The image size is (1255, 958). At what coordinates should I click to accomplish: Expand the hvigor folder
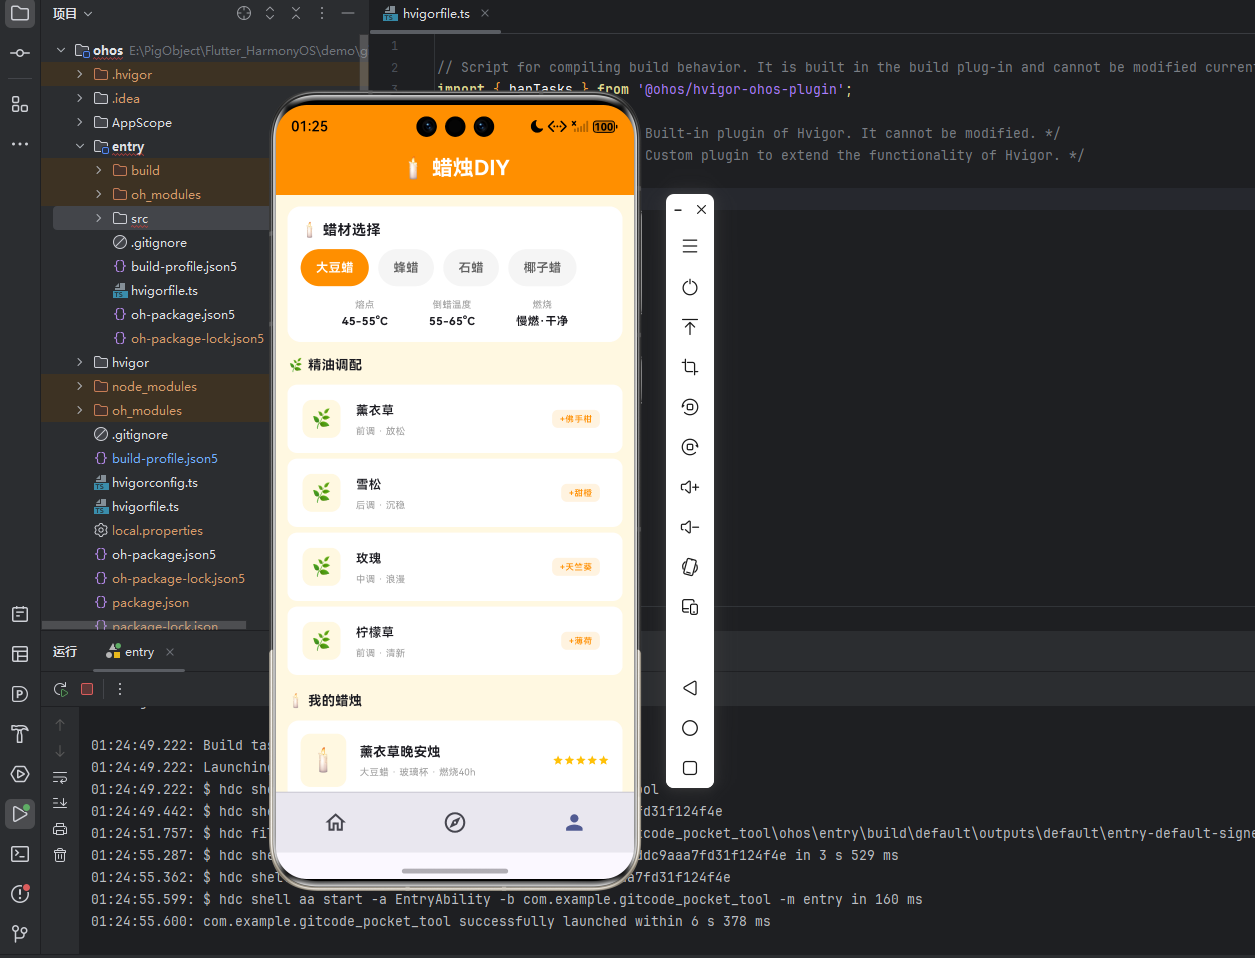(x=80, y=362)
